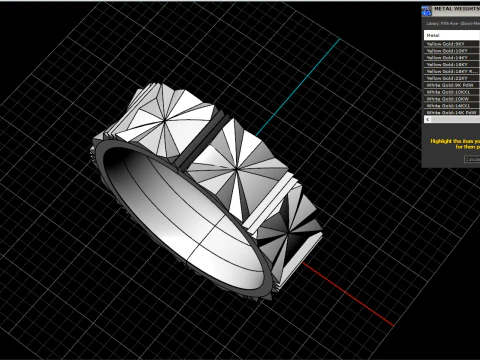The height and width of the screenshot is (360, 480).
Task: Click the metal list's left scroll arrow
Action: coord(428,119)
